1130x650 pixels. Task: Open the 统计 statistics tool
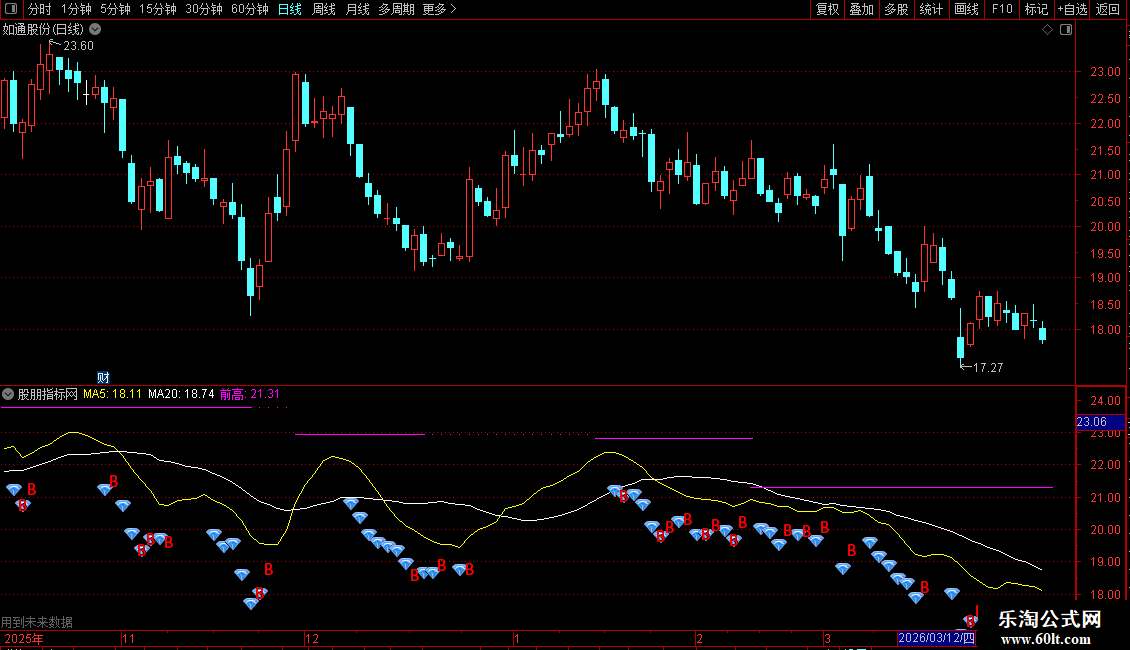pos(930,9)
